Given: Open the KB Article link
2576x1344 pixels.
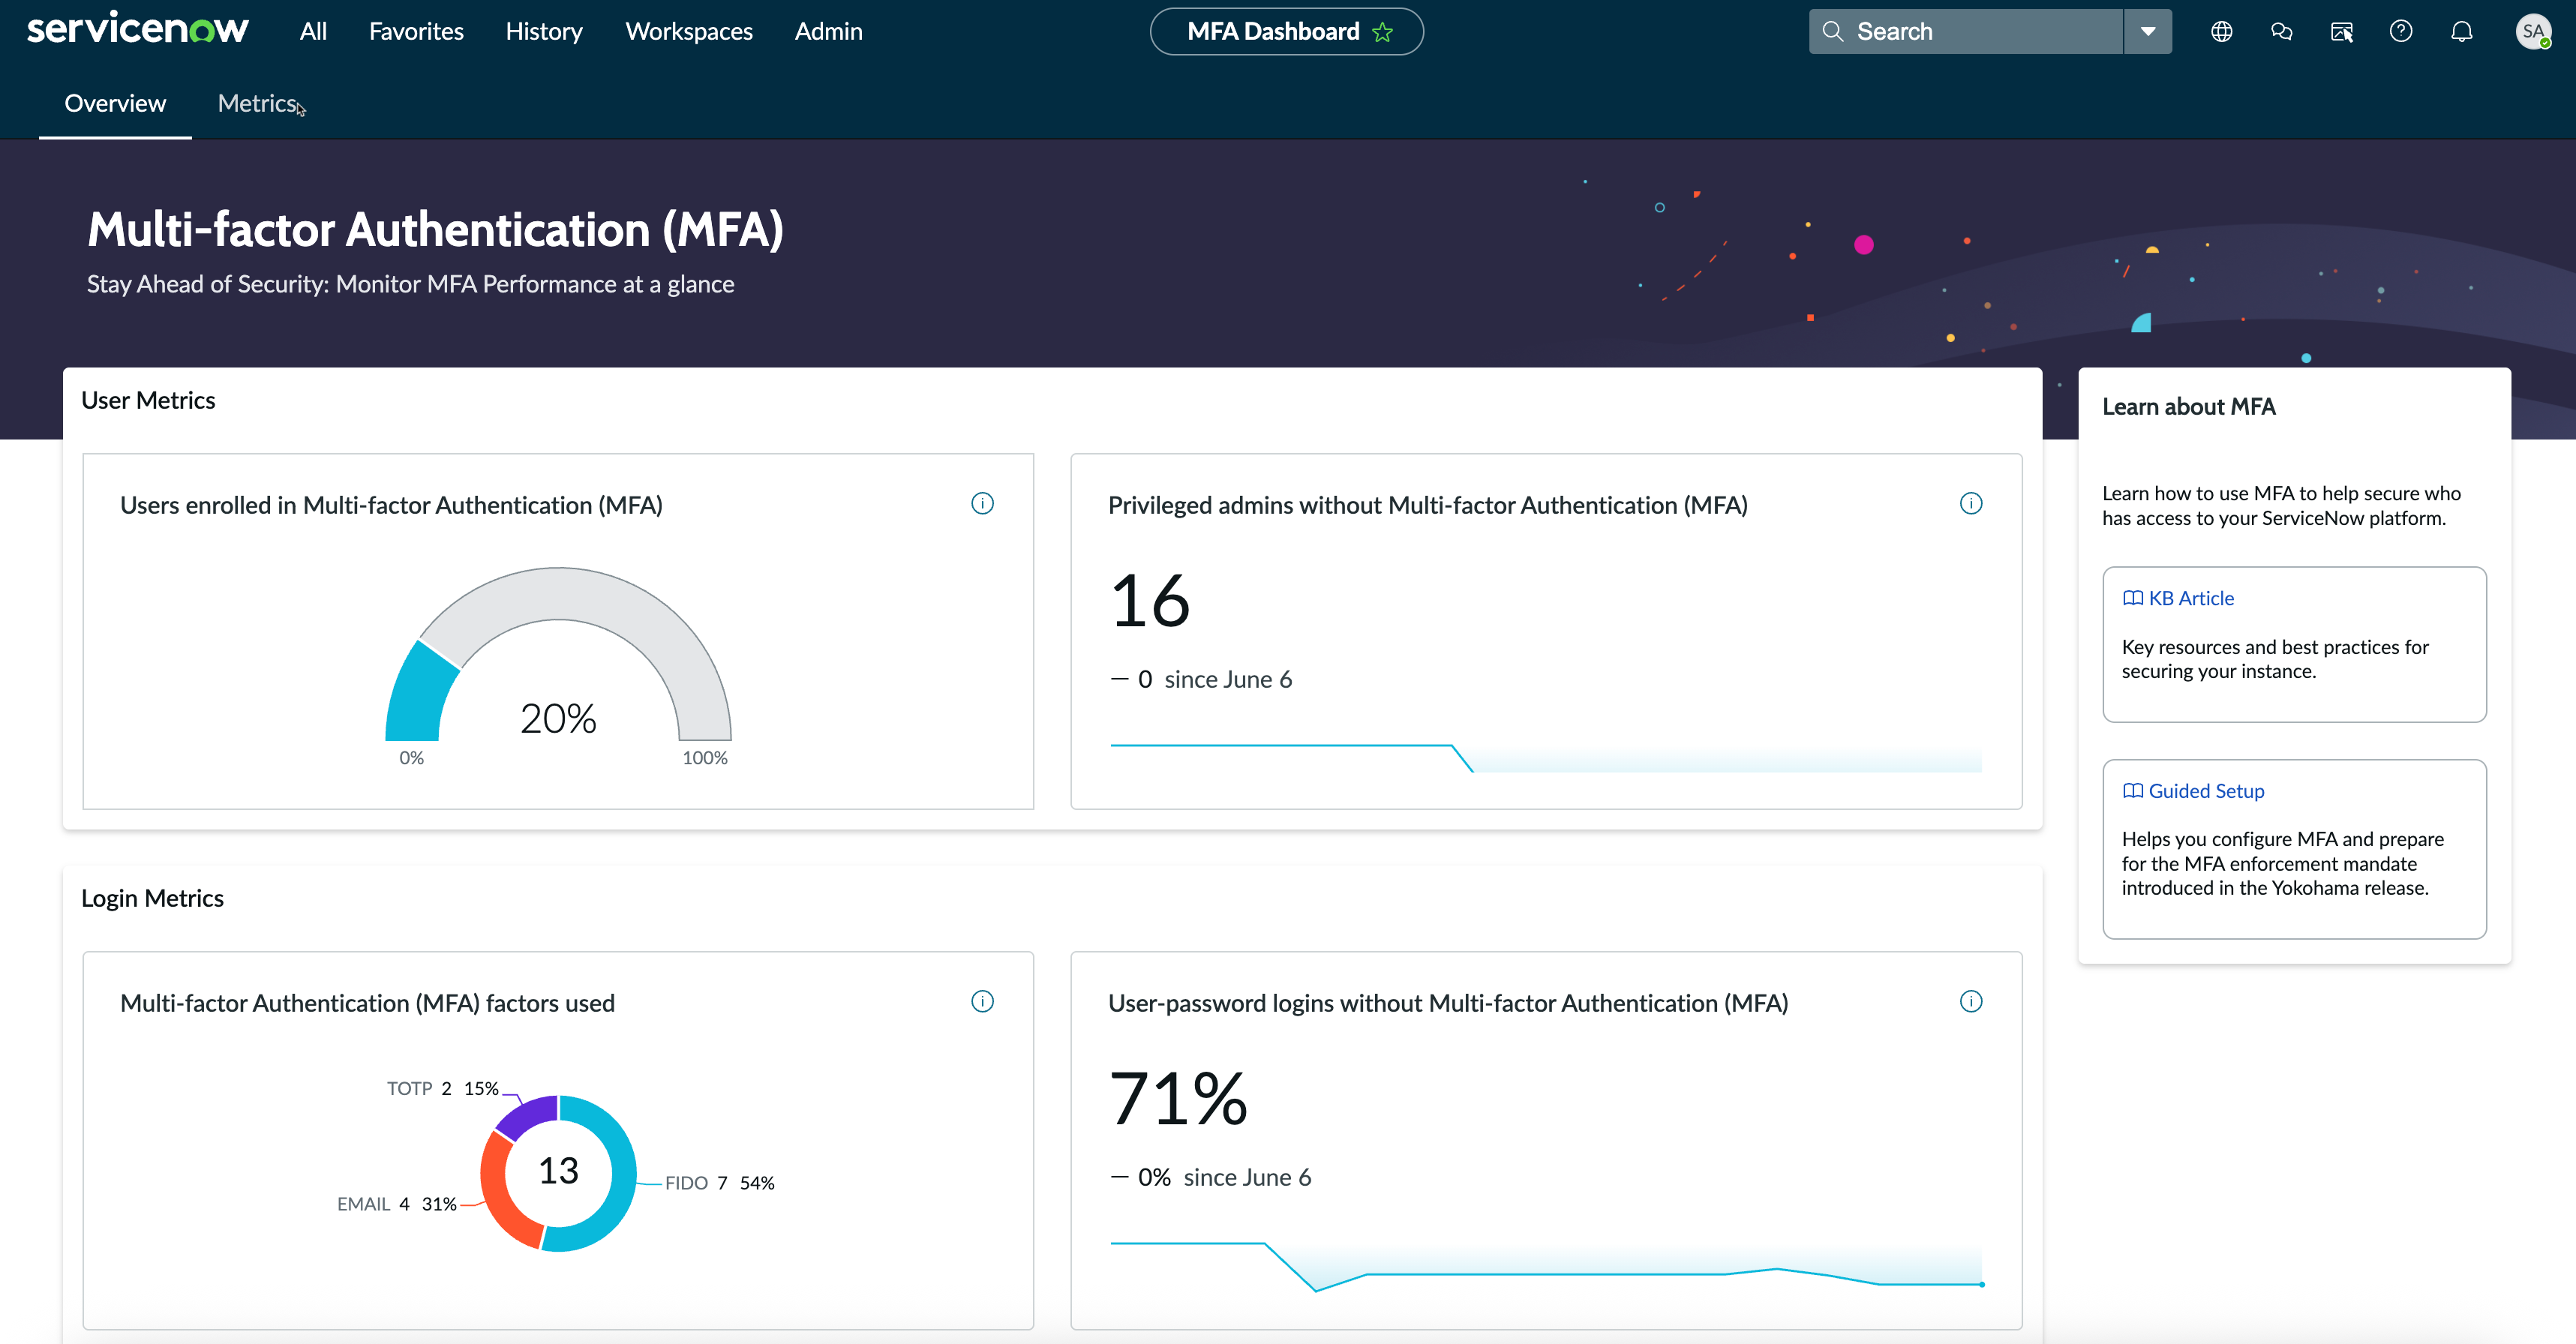Looking at the screenshot, I should (x=2190, y=598).
